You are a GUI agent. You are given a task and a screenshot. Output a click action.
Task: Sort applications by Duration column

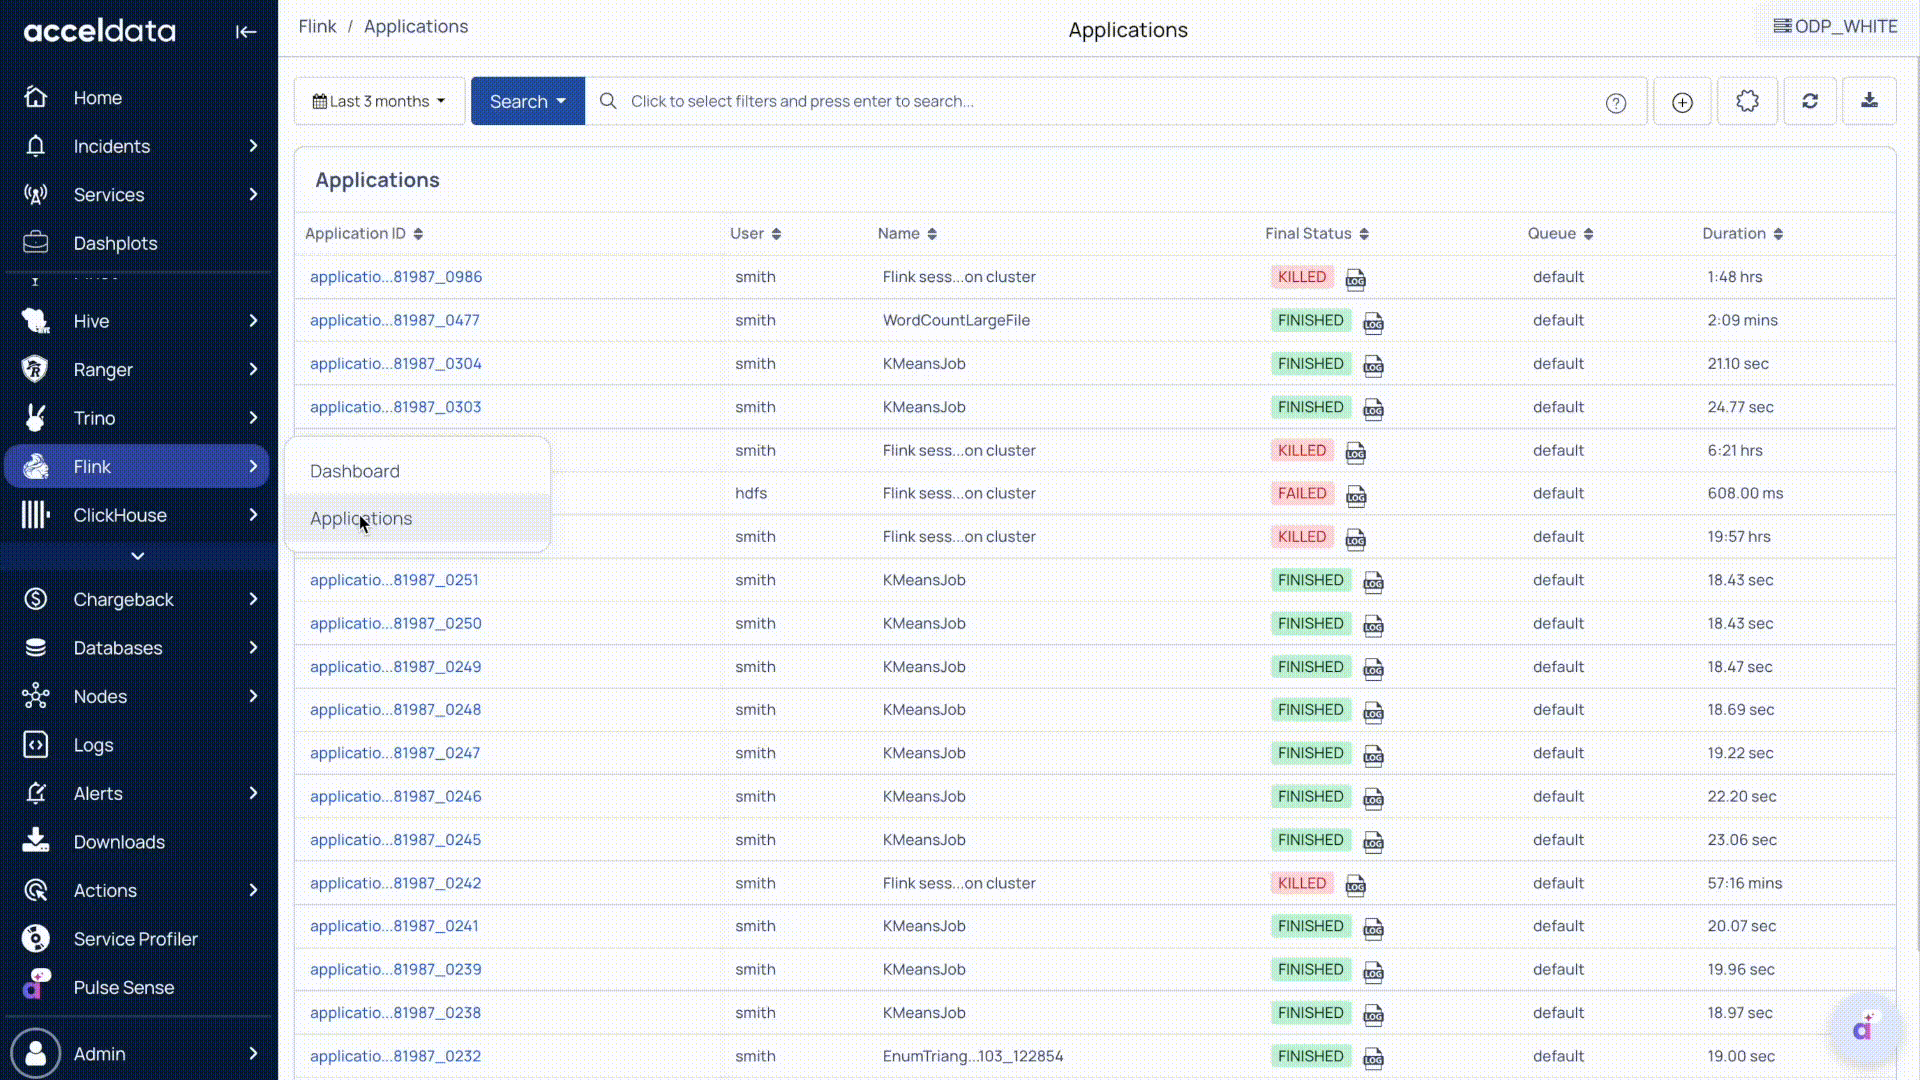(1777, 234)
